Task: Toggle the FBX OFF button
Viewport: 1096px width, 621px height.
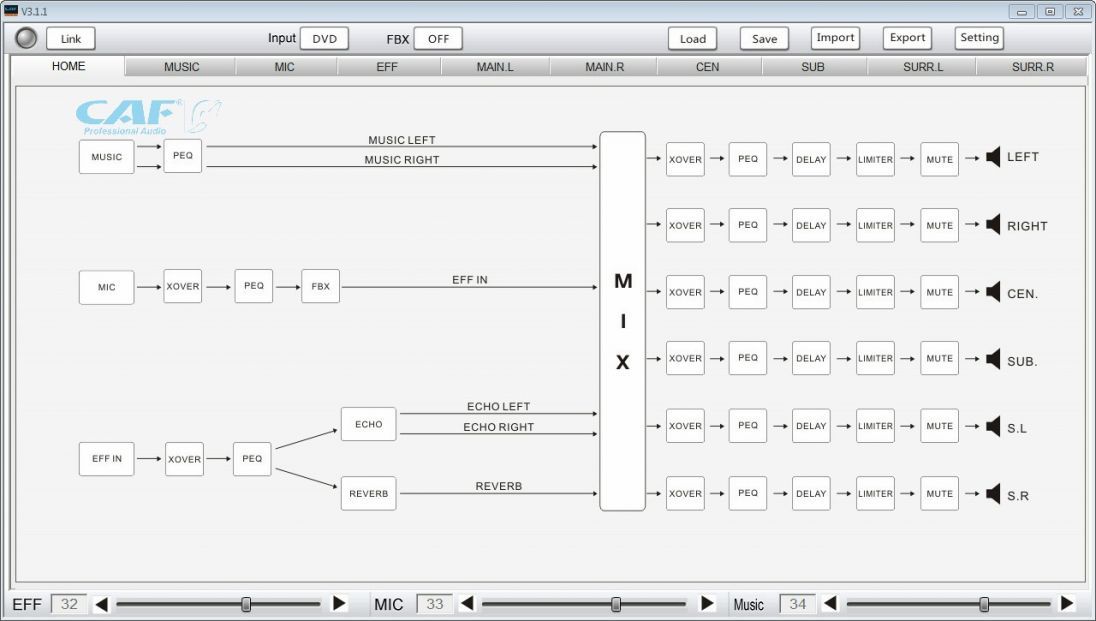Action: tap(438, 39)
